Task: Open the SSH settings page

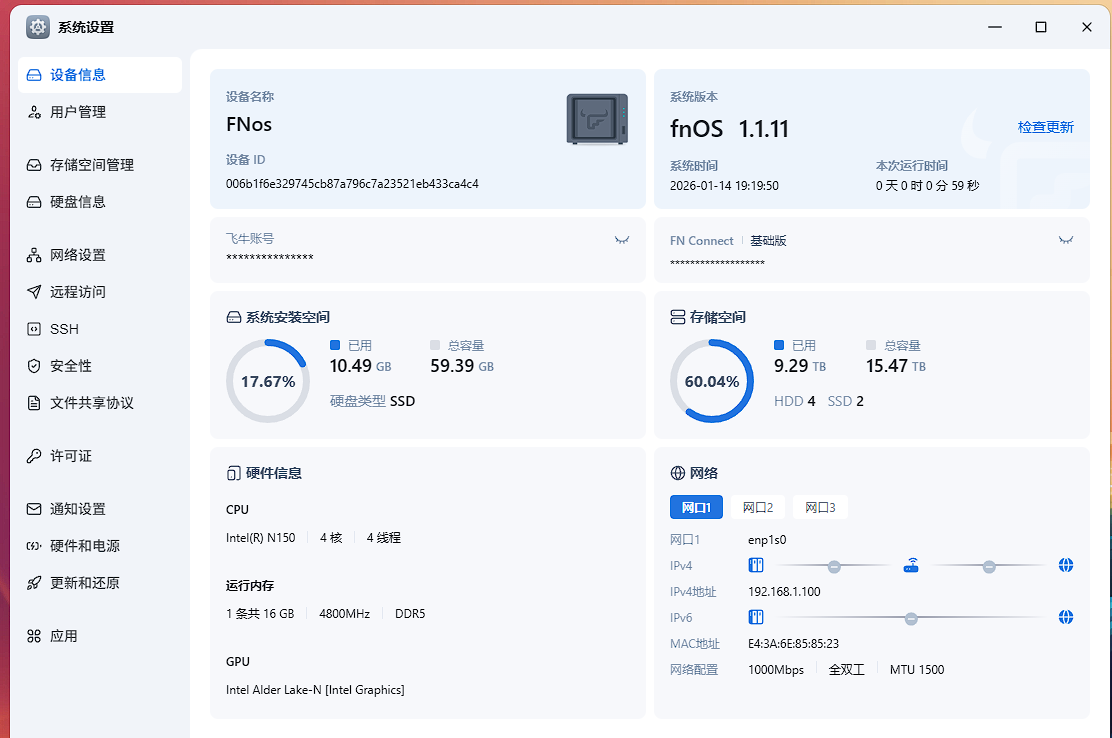Action: (x=64, y=329)
